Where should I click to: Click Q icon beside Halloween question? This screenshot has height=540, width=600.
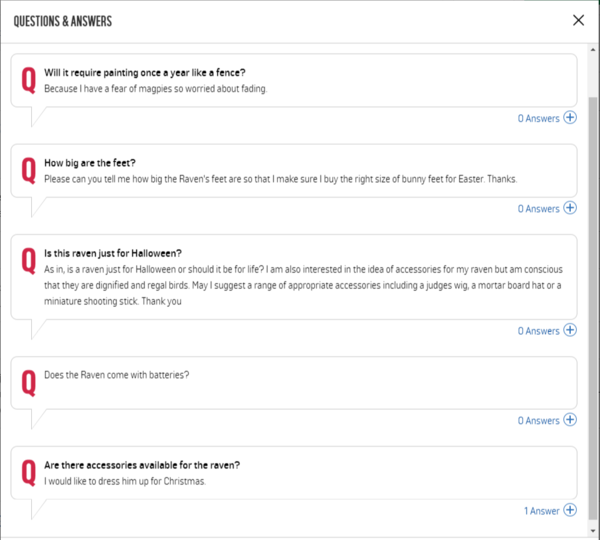pyautogui.click(x=28, y=262)
